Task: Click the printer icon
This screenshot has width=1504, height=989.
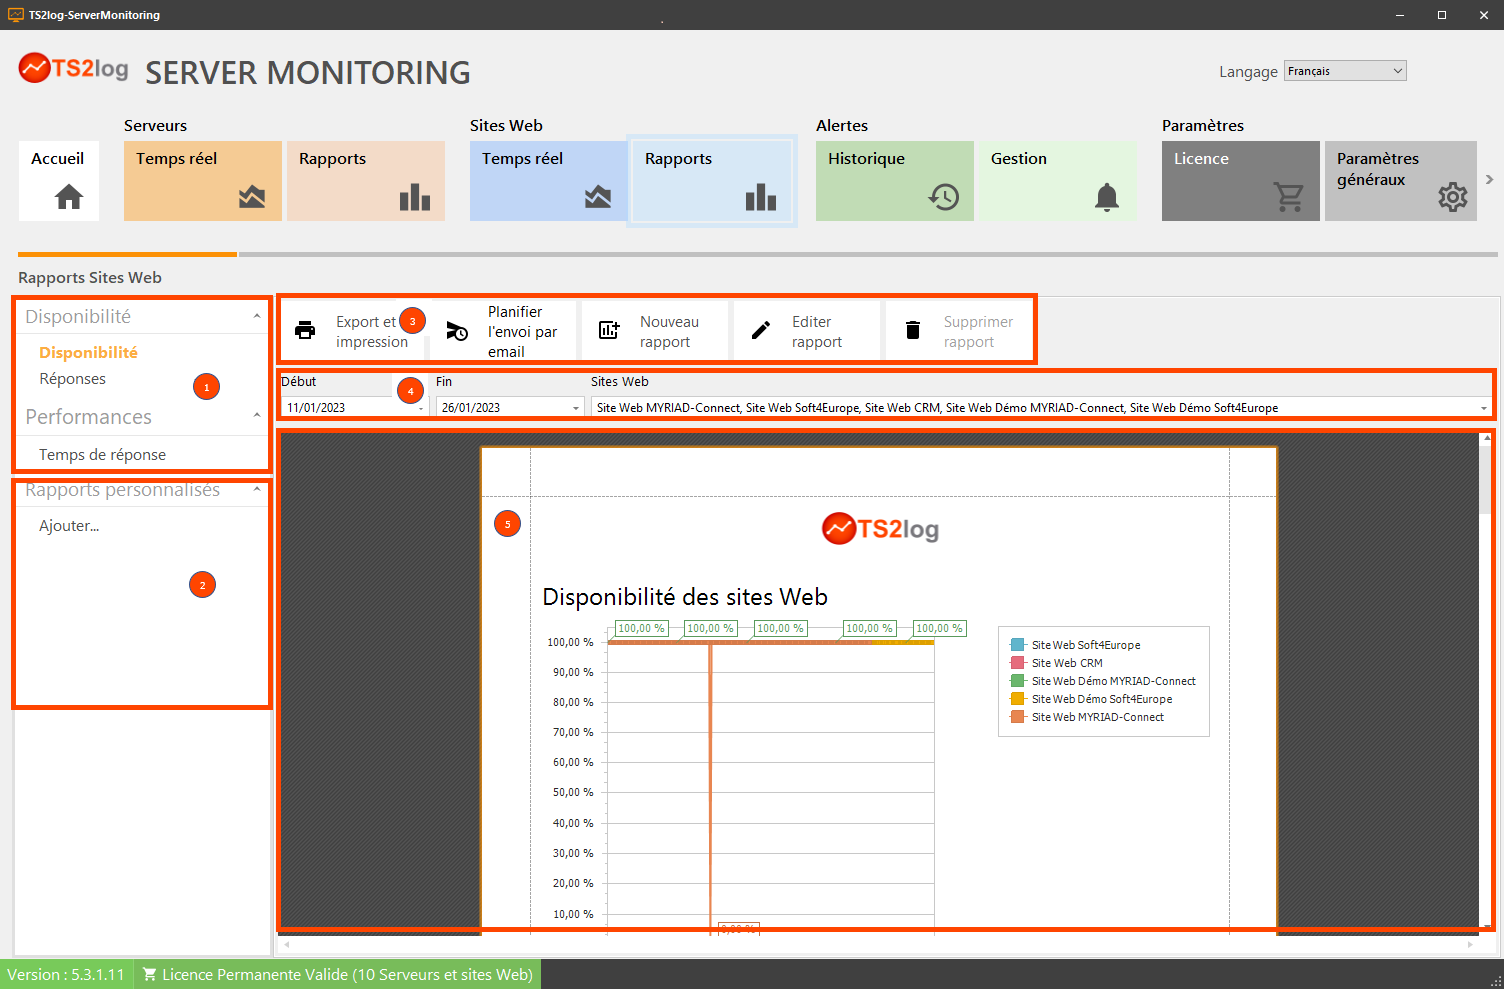Action: (x=305, y=331)
